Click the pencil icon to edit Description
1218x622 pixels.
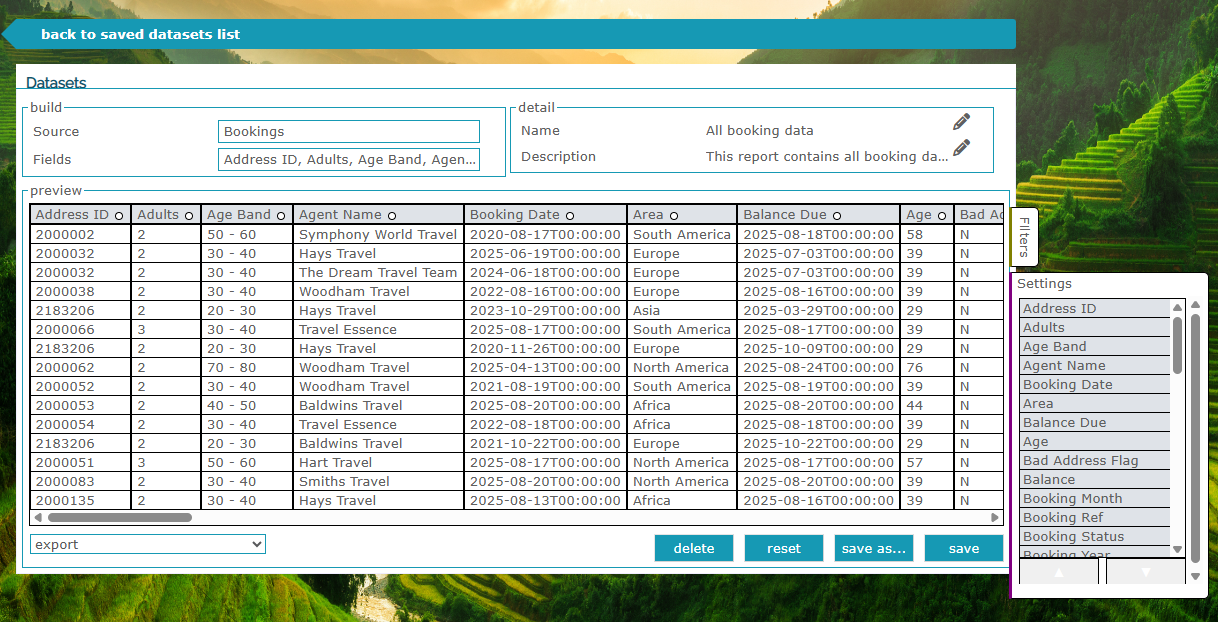(961, 148)
